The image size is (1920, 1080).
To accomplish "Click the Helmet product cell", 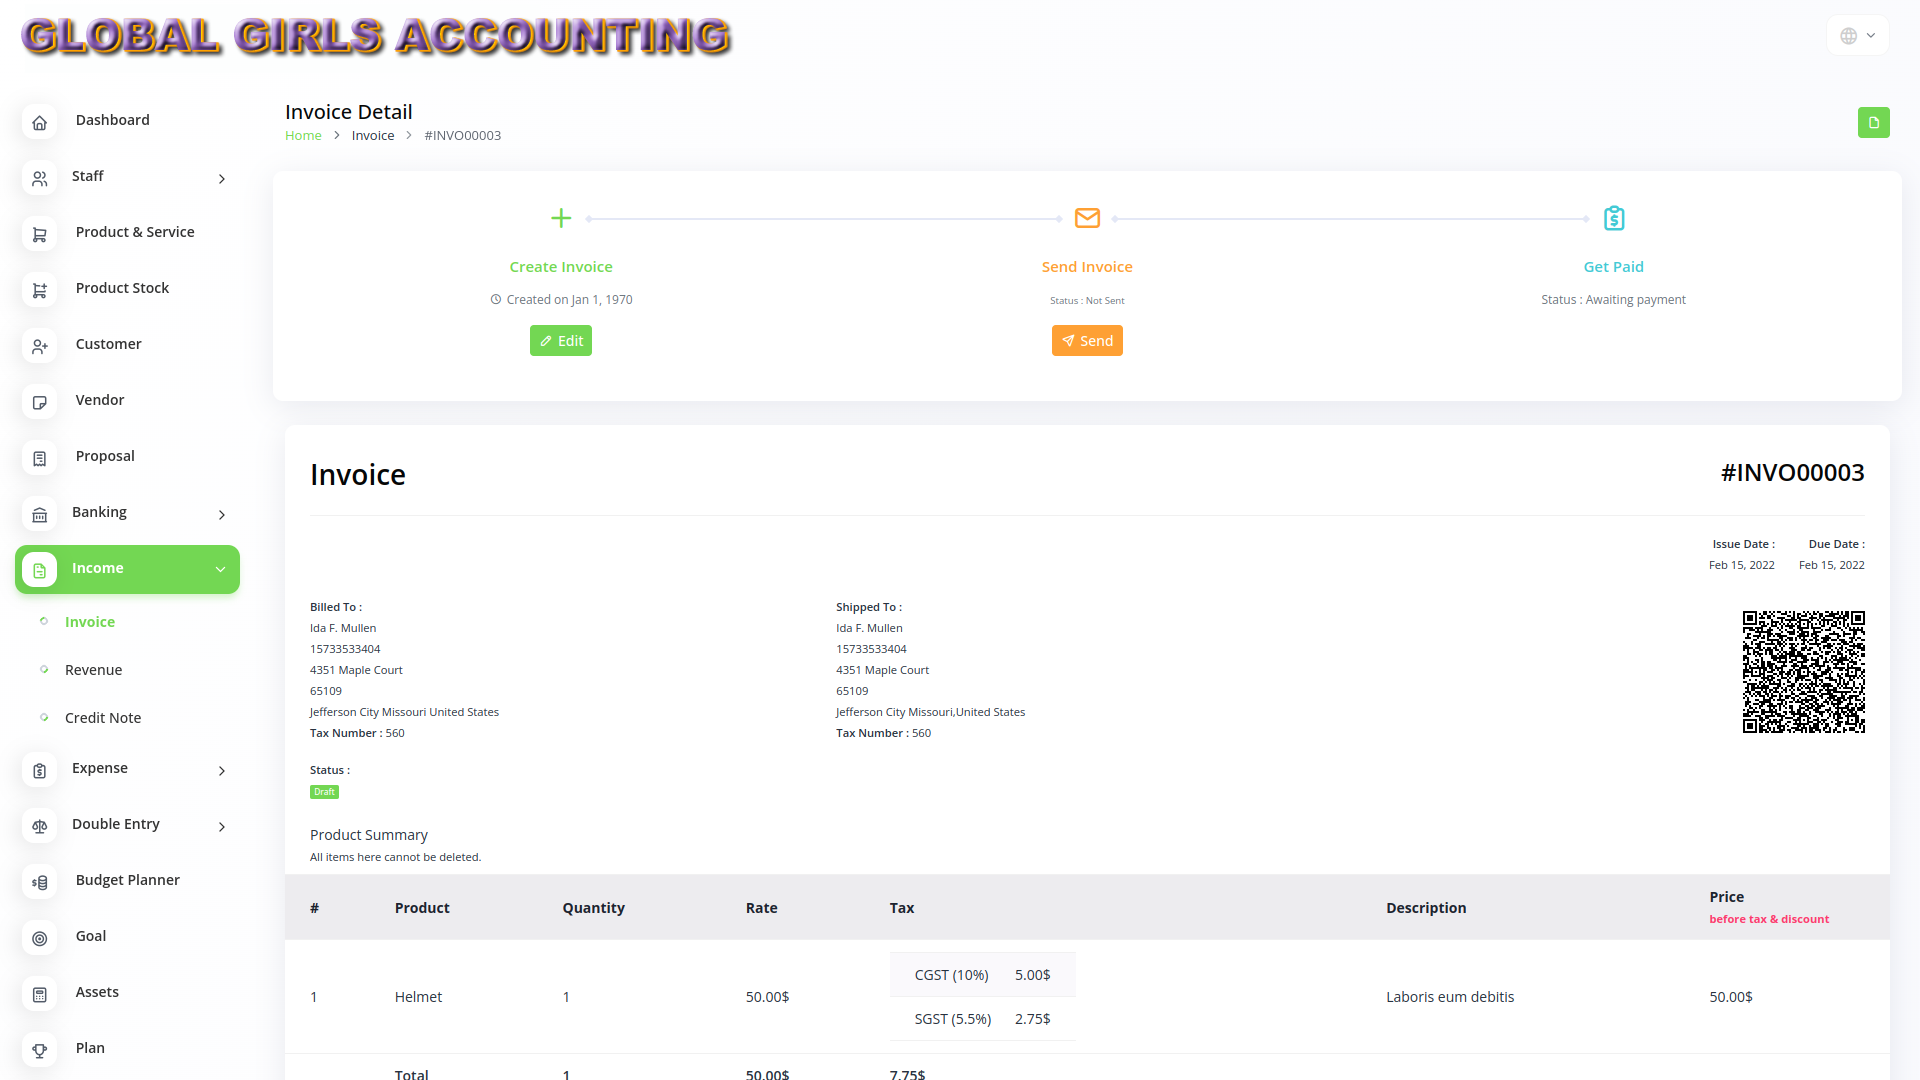I will click(x=418, y=997).
